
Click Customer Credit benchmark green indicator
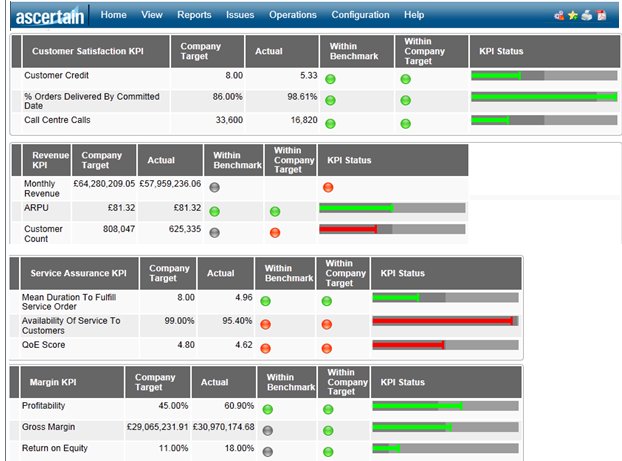click(330, 79)
